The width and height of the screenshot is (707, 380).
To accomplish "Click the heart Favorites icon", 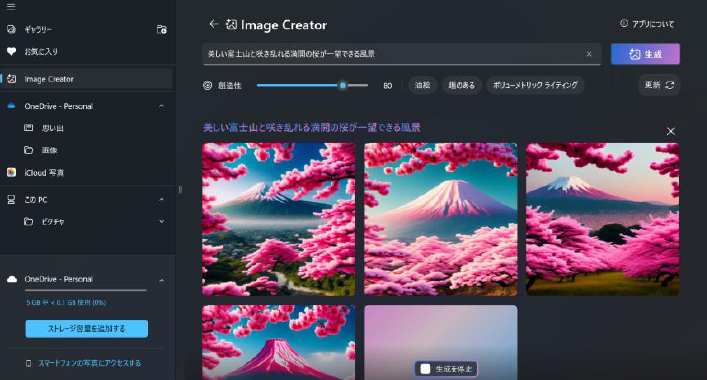I will 11,51.
